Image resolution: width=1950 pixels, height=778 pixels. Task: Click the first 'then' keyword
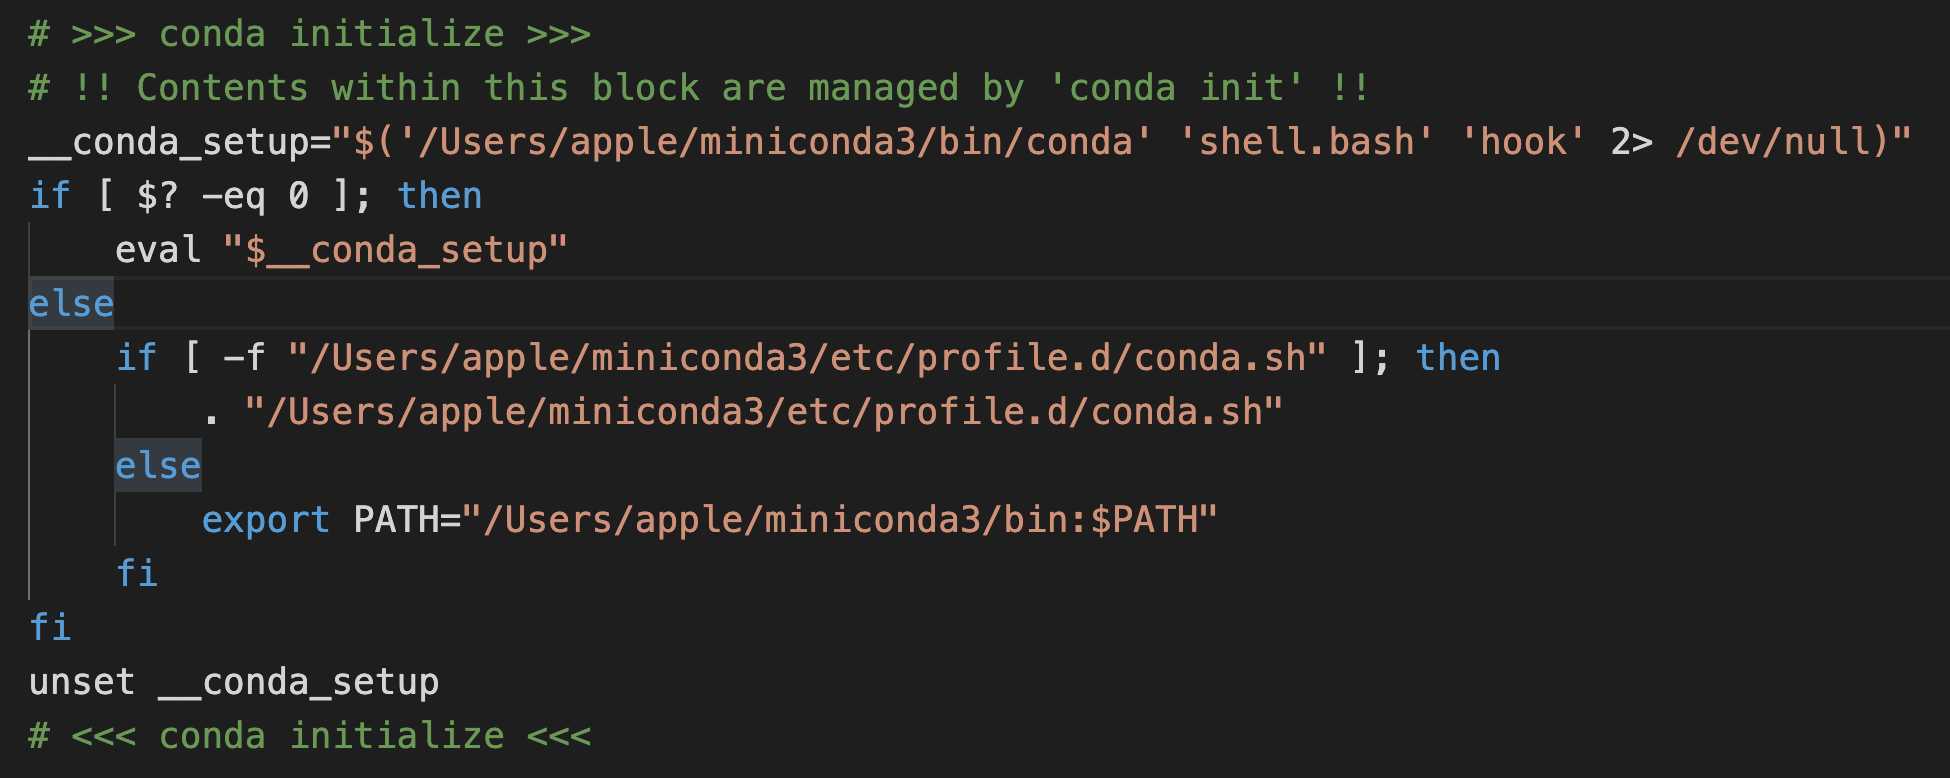tap(440, 195)
